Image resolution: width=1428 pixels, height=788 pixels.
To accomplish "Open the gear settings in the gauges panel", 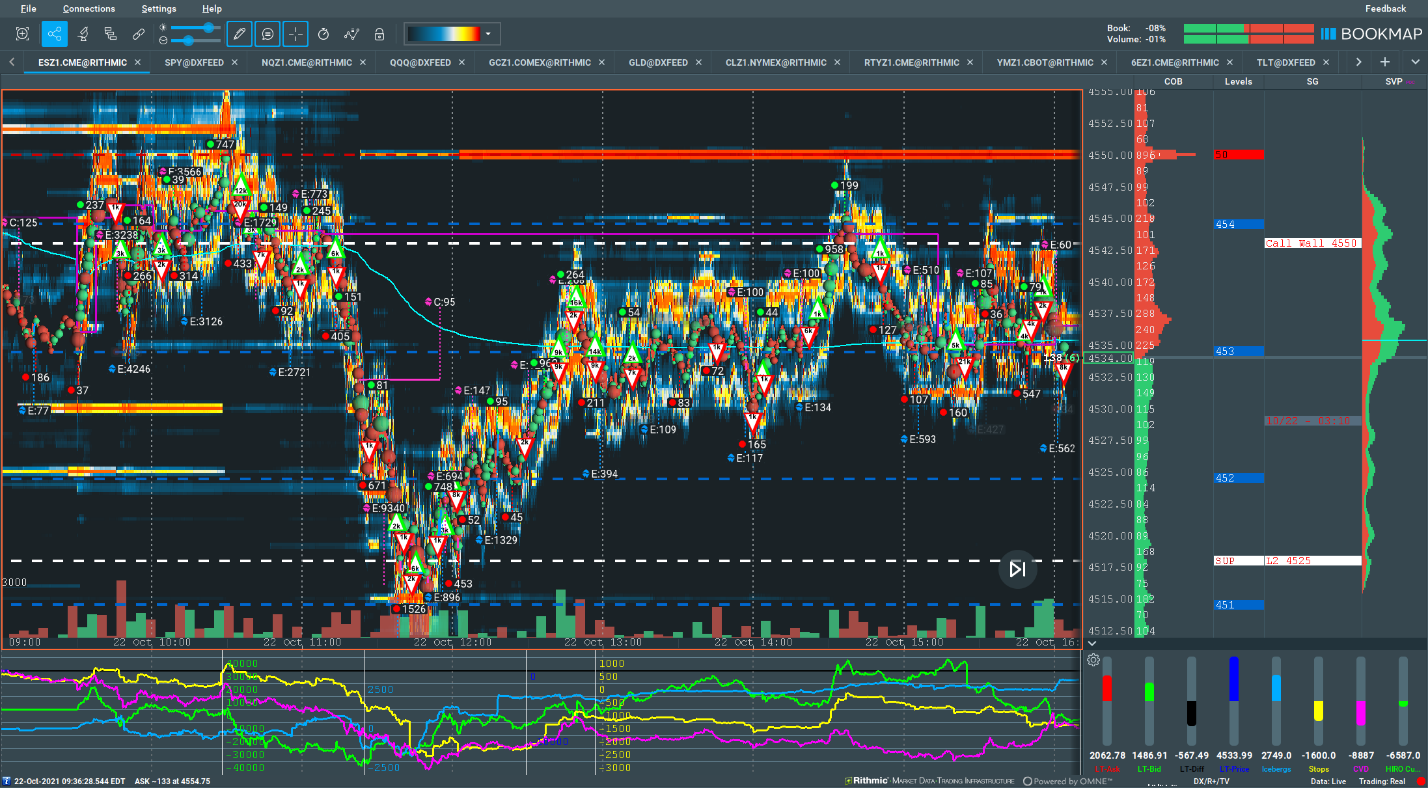I will 1093,660.
